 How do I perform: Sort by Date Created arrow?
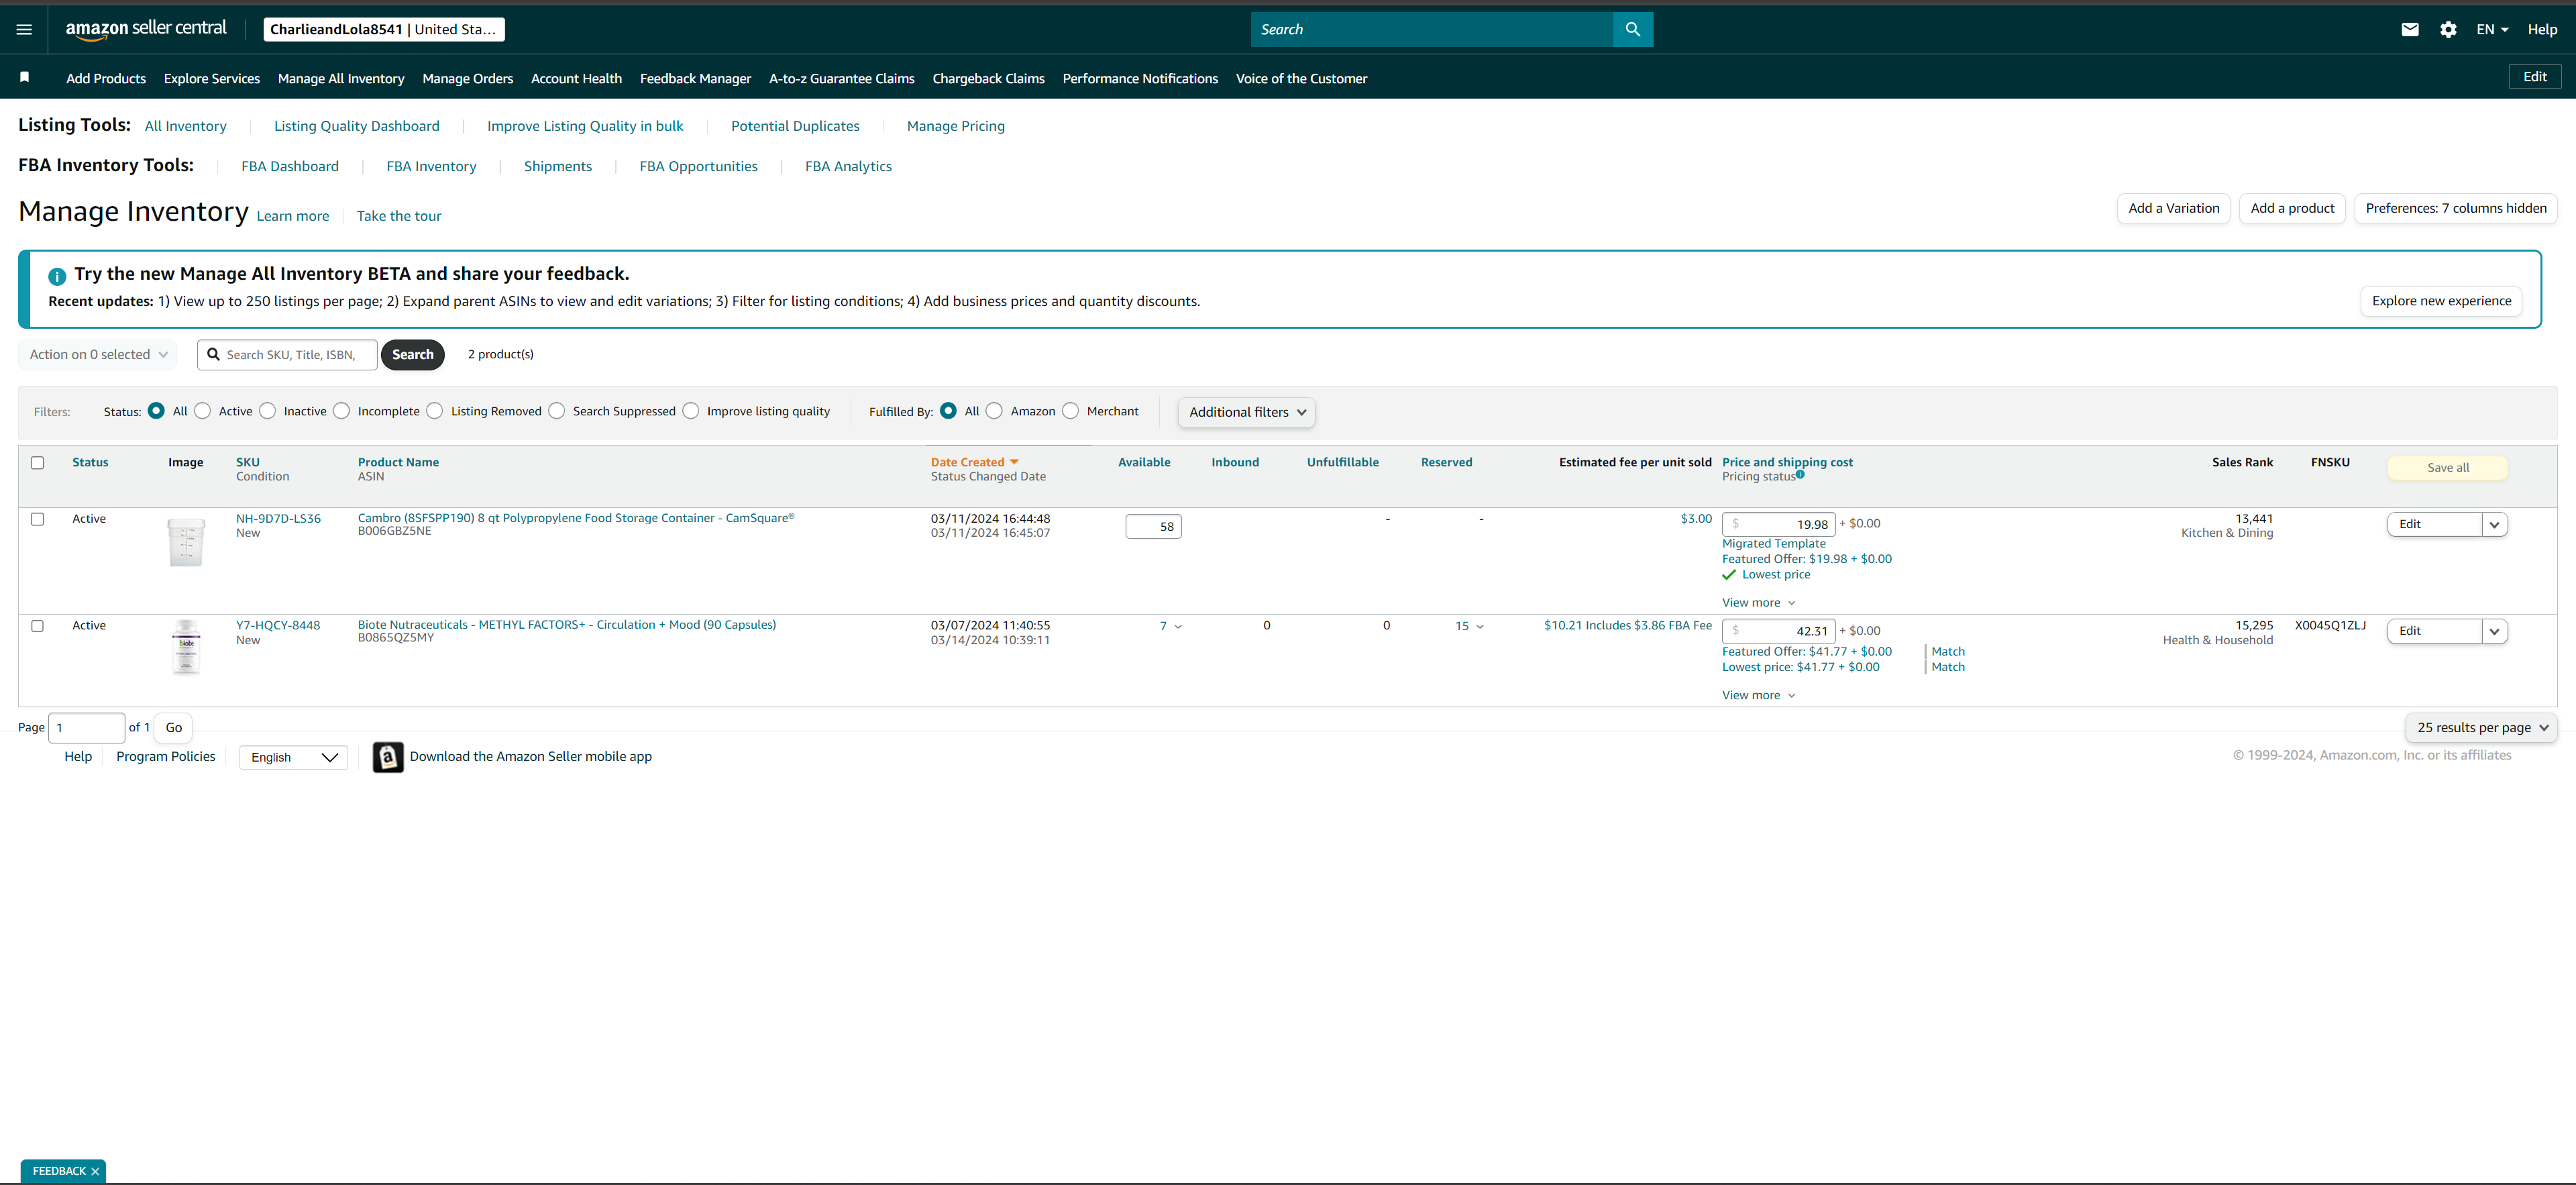click(x=1014, y=462)
